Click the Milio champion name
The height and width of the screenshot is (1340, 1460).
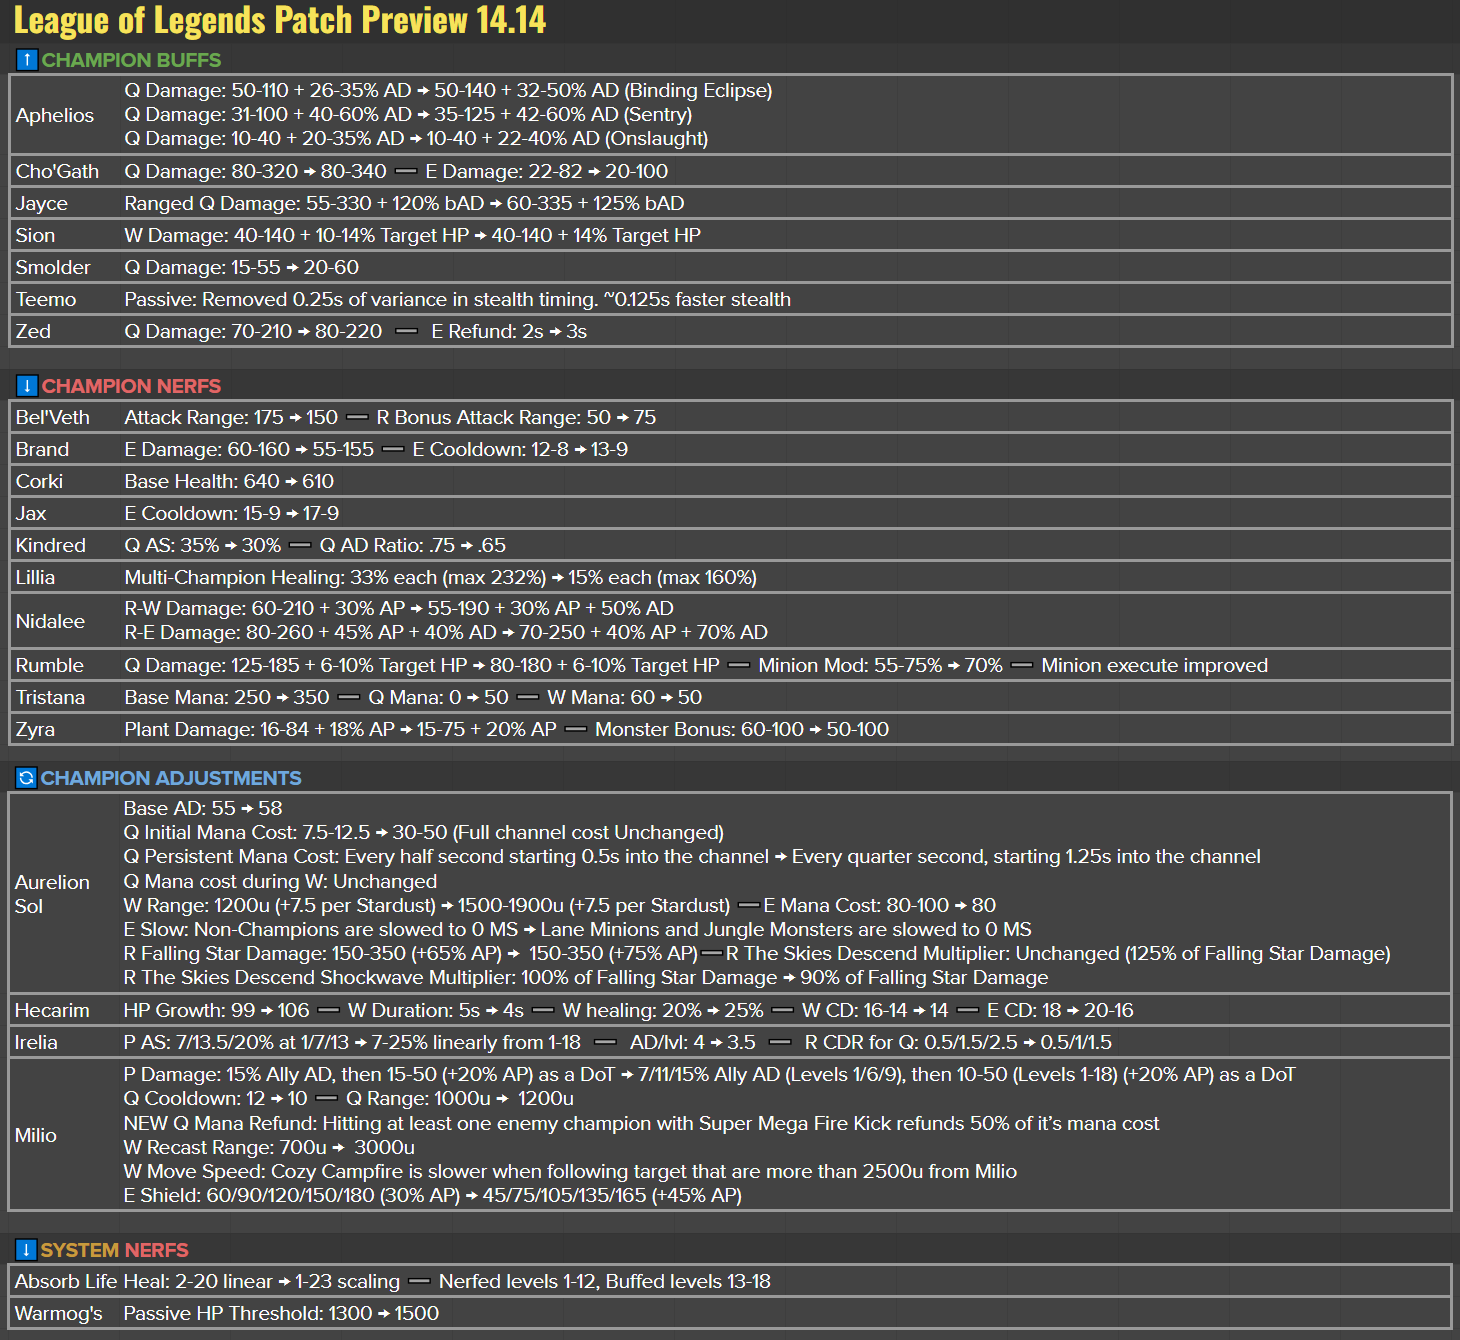click(36, 1135)
